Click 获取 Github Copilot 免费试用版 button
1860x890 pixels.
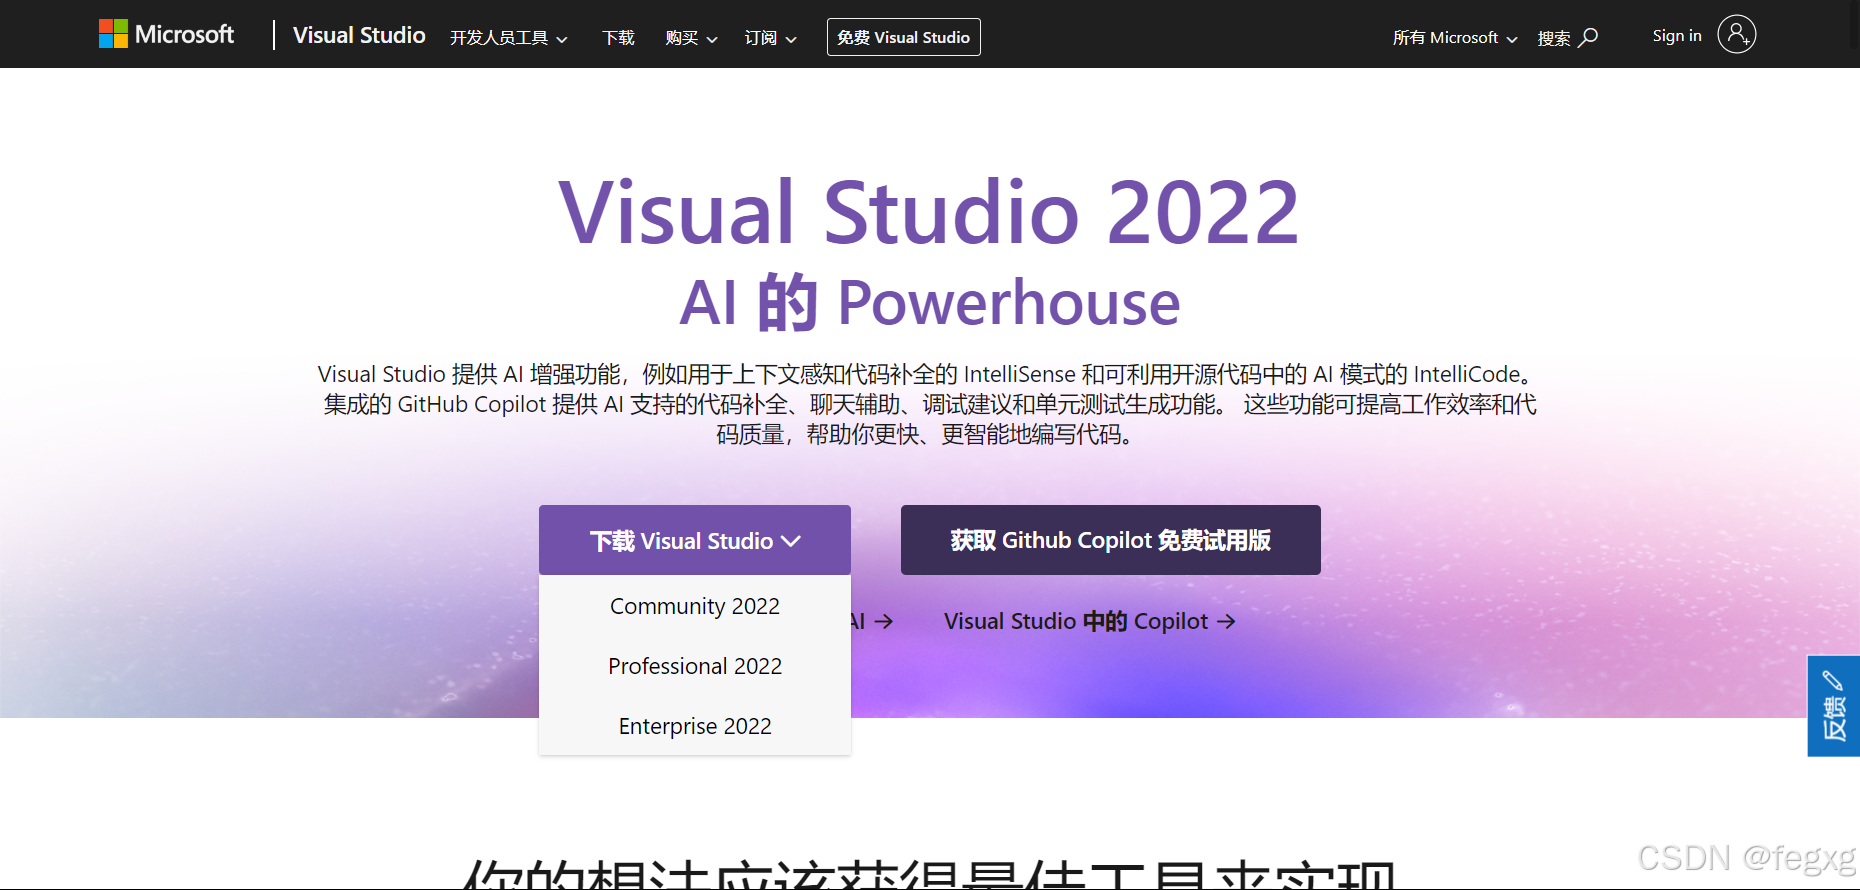pos(1110,540)
